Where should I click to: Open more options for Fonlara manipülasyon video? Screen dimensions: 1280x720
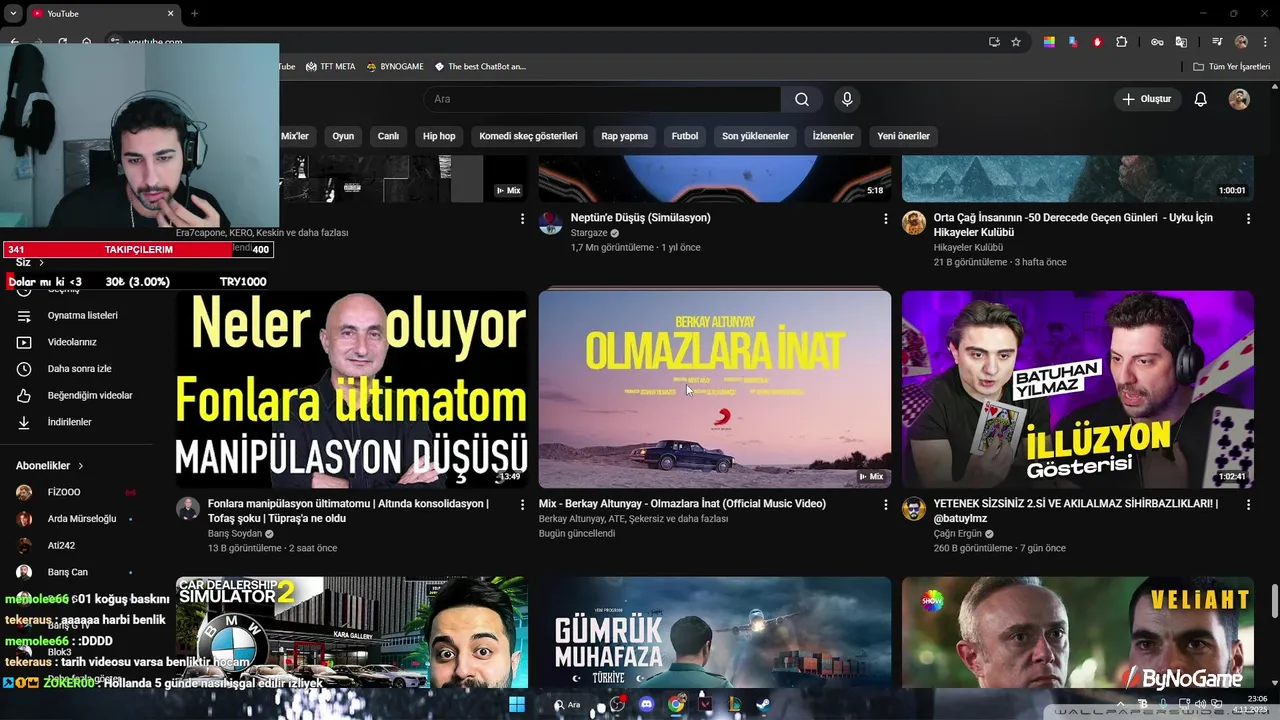point(522,505)
